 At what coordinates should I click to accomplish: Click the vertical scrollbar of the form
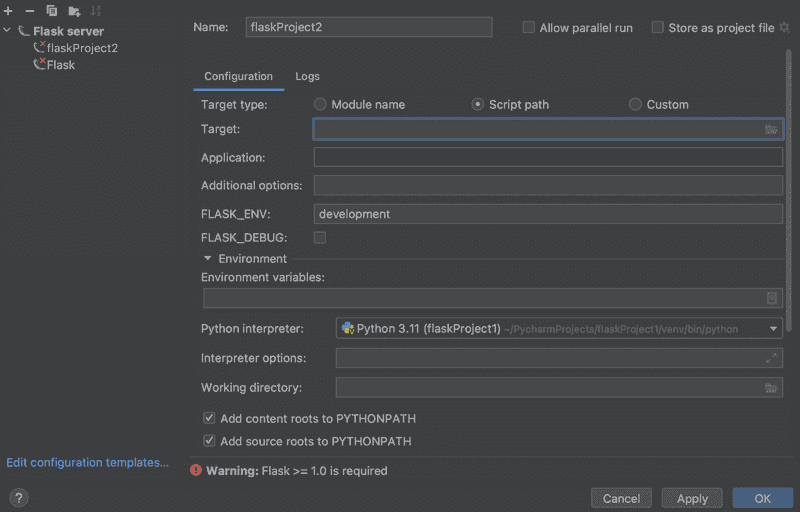point(789,189)
